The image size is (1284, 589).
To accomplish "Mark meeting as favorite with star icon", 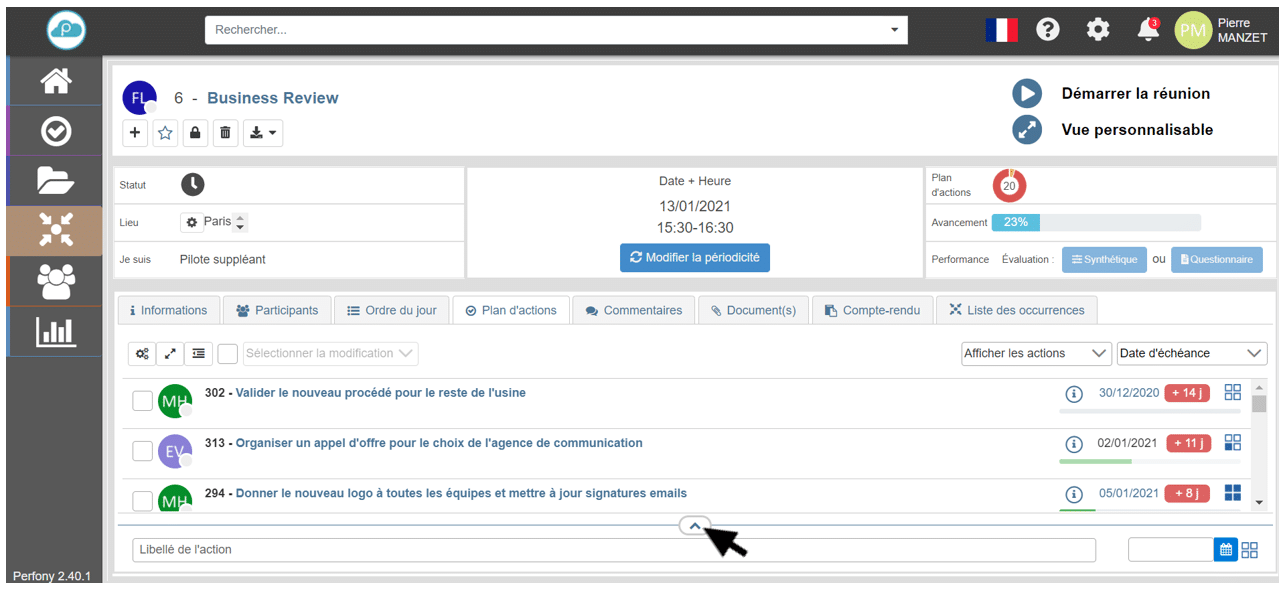I will click(165, 132).
